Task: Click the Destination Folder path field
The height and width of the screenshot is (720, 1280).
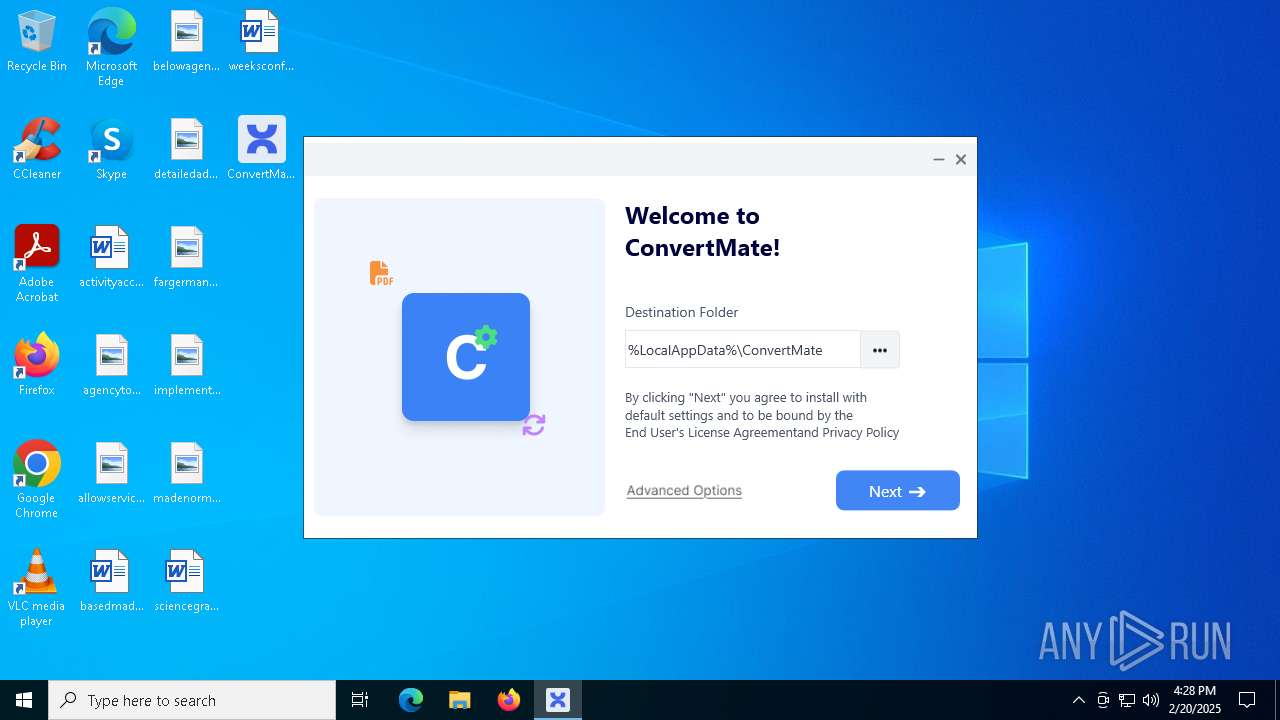Action: click(742, 350)
